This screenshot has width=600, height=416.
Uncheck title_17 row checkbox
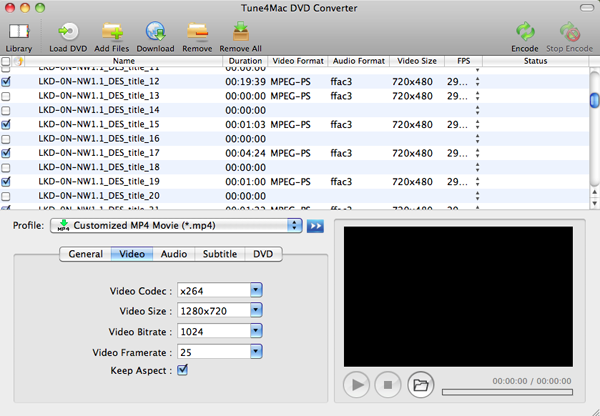pyautogui.click(x=6, y=153)
